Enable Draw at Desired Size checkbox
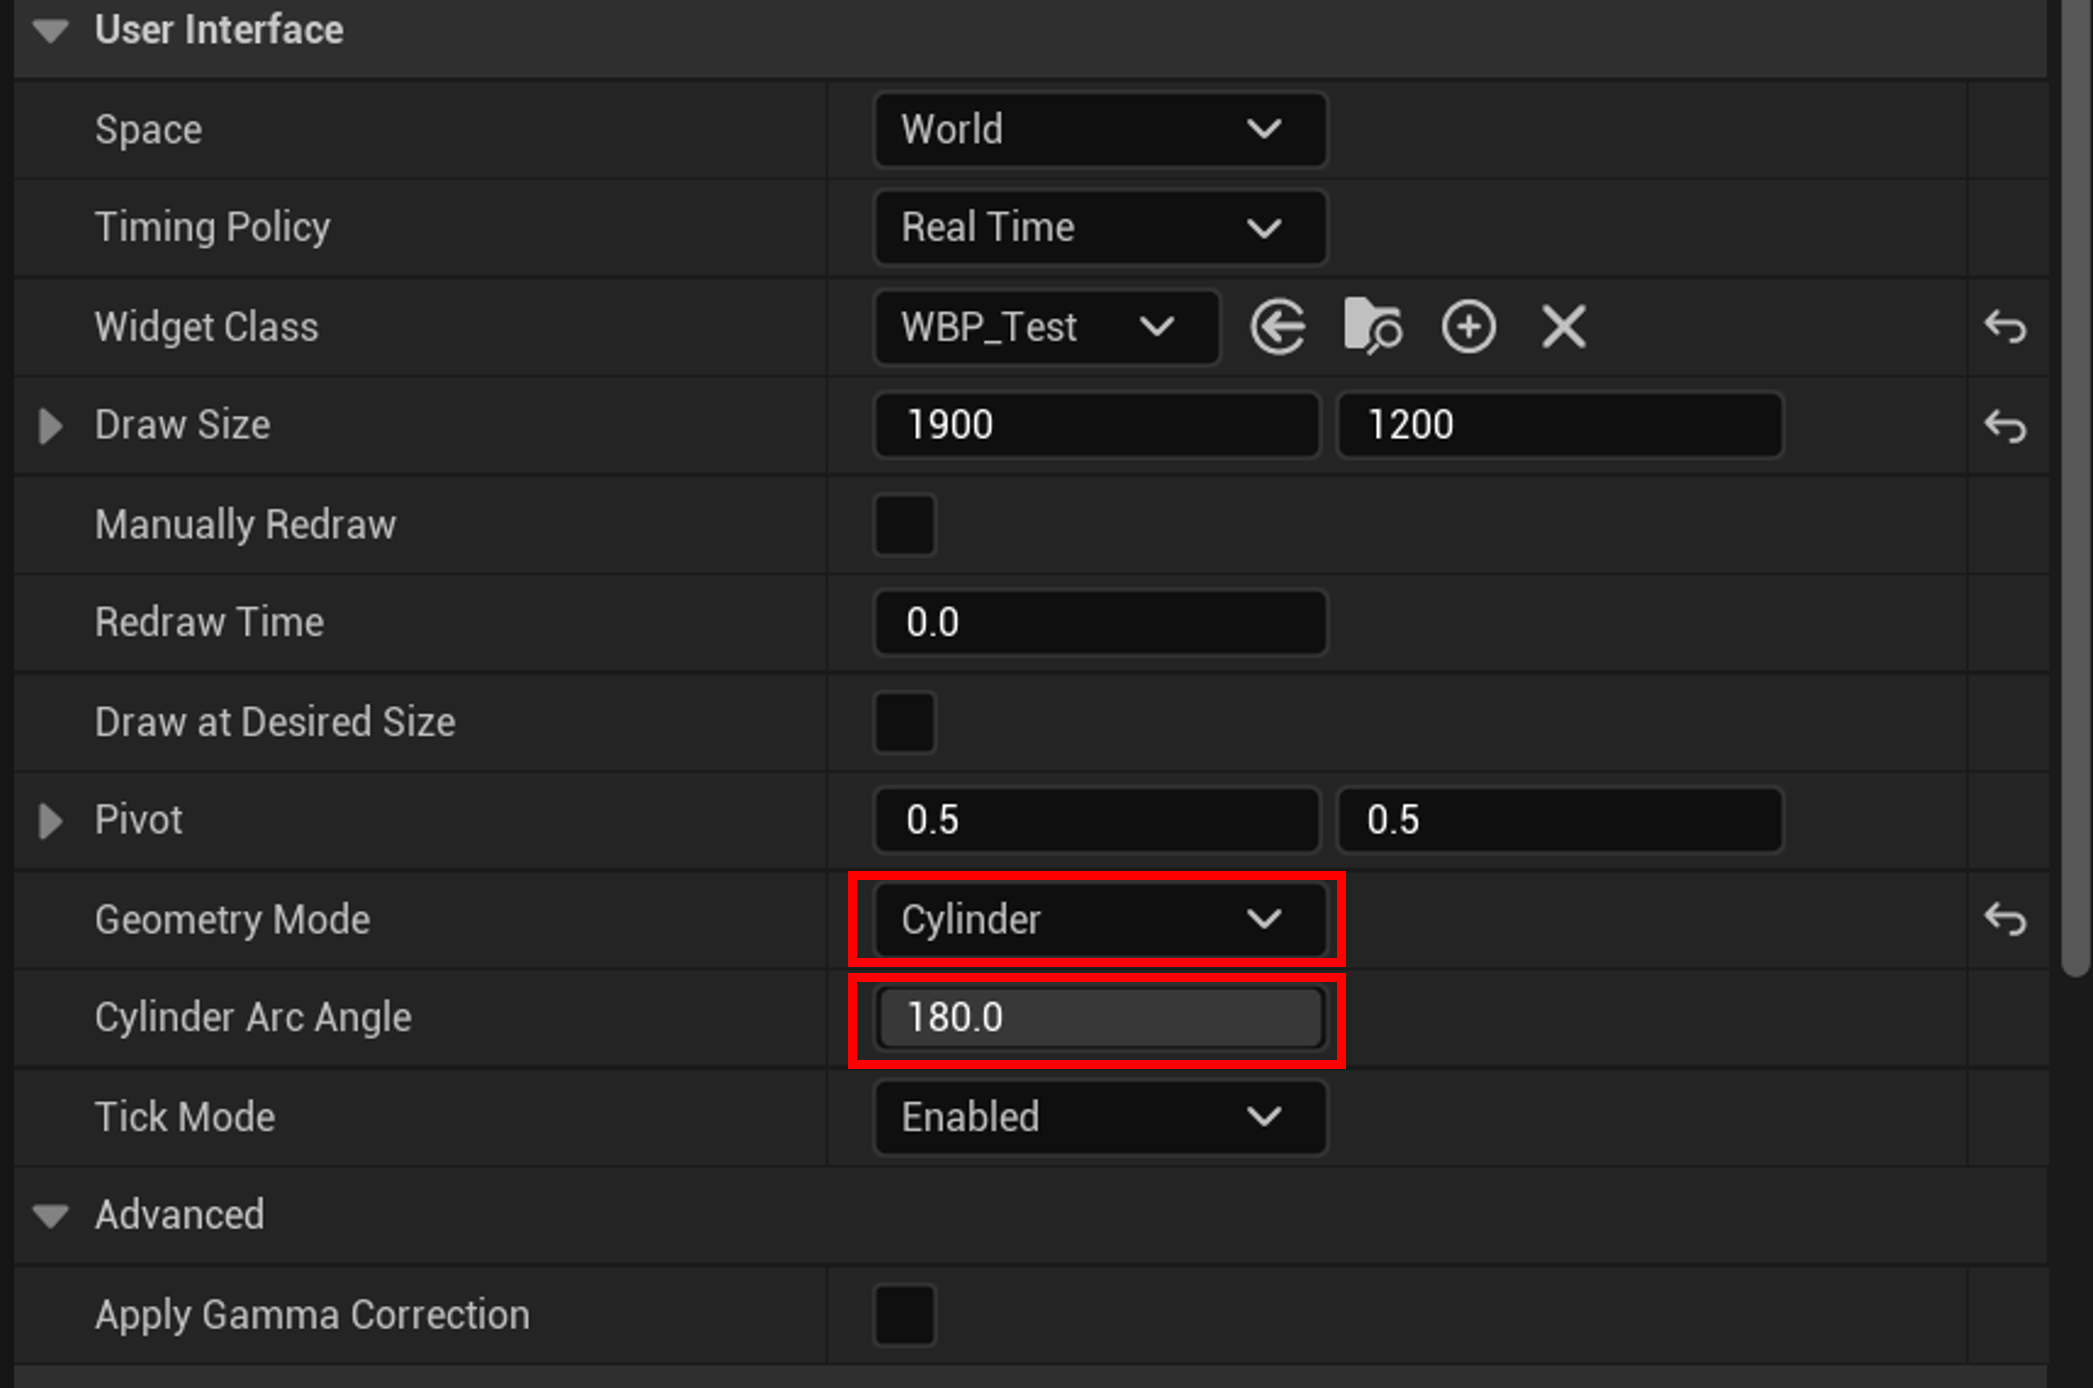 [x=904, y=722]
